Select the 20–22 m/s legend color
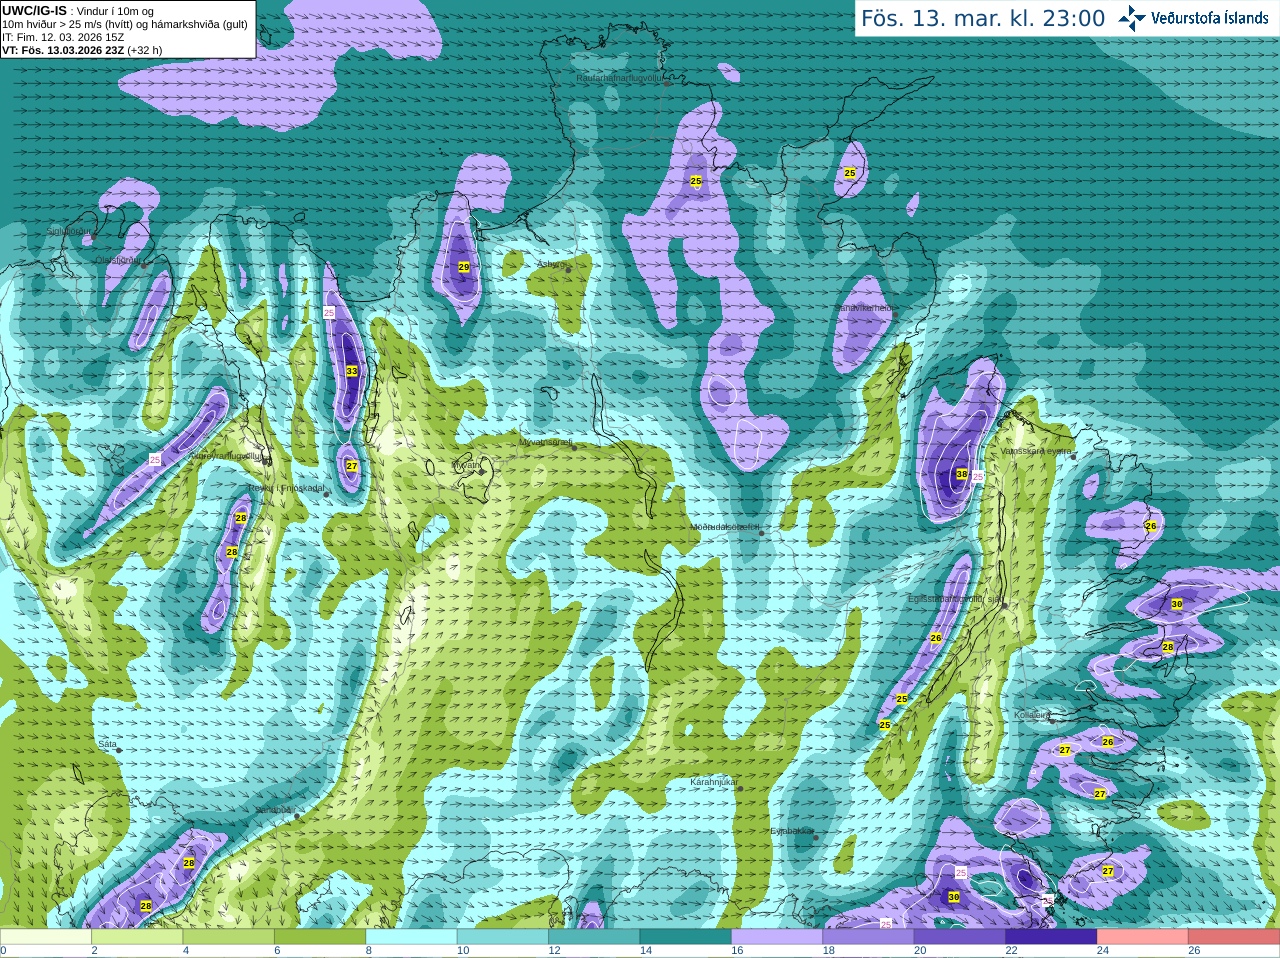Image resolution: width=1280 pixels, height=958 pixels. [x=960, y=937]
